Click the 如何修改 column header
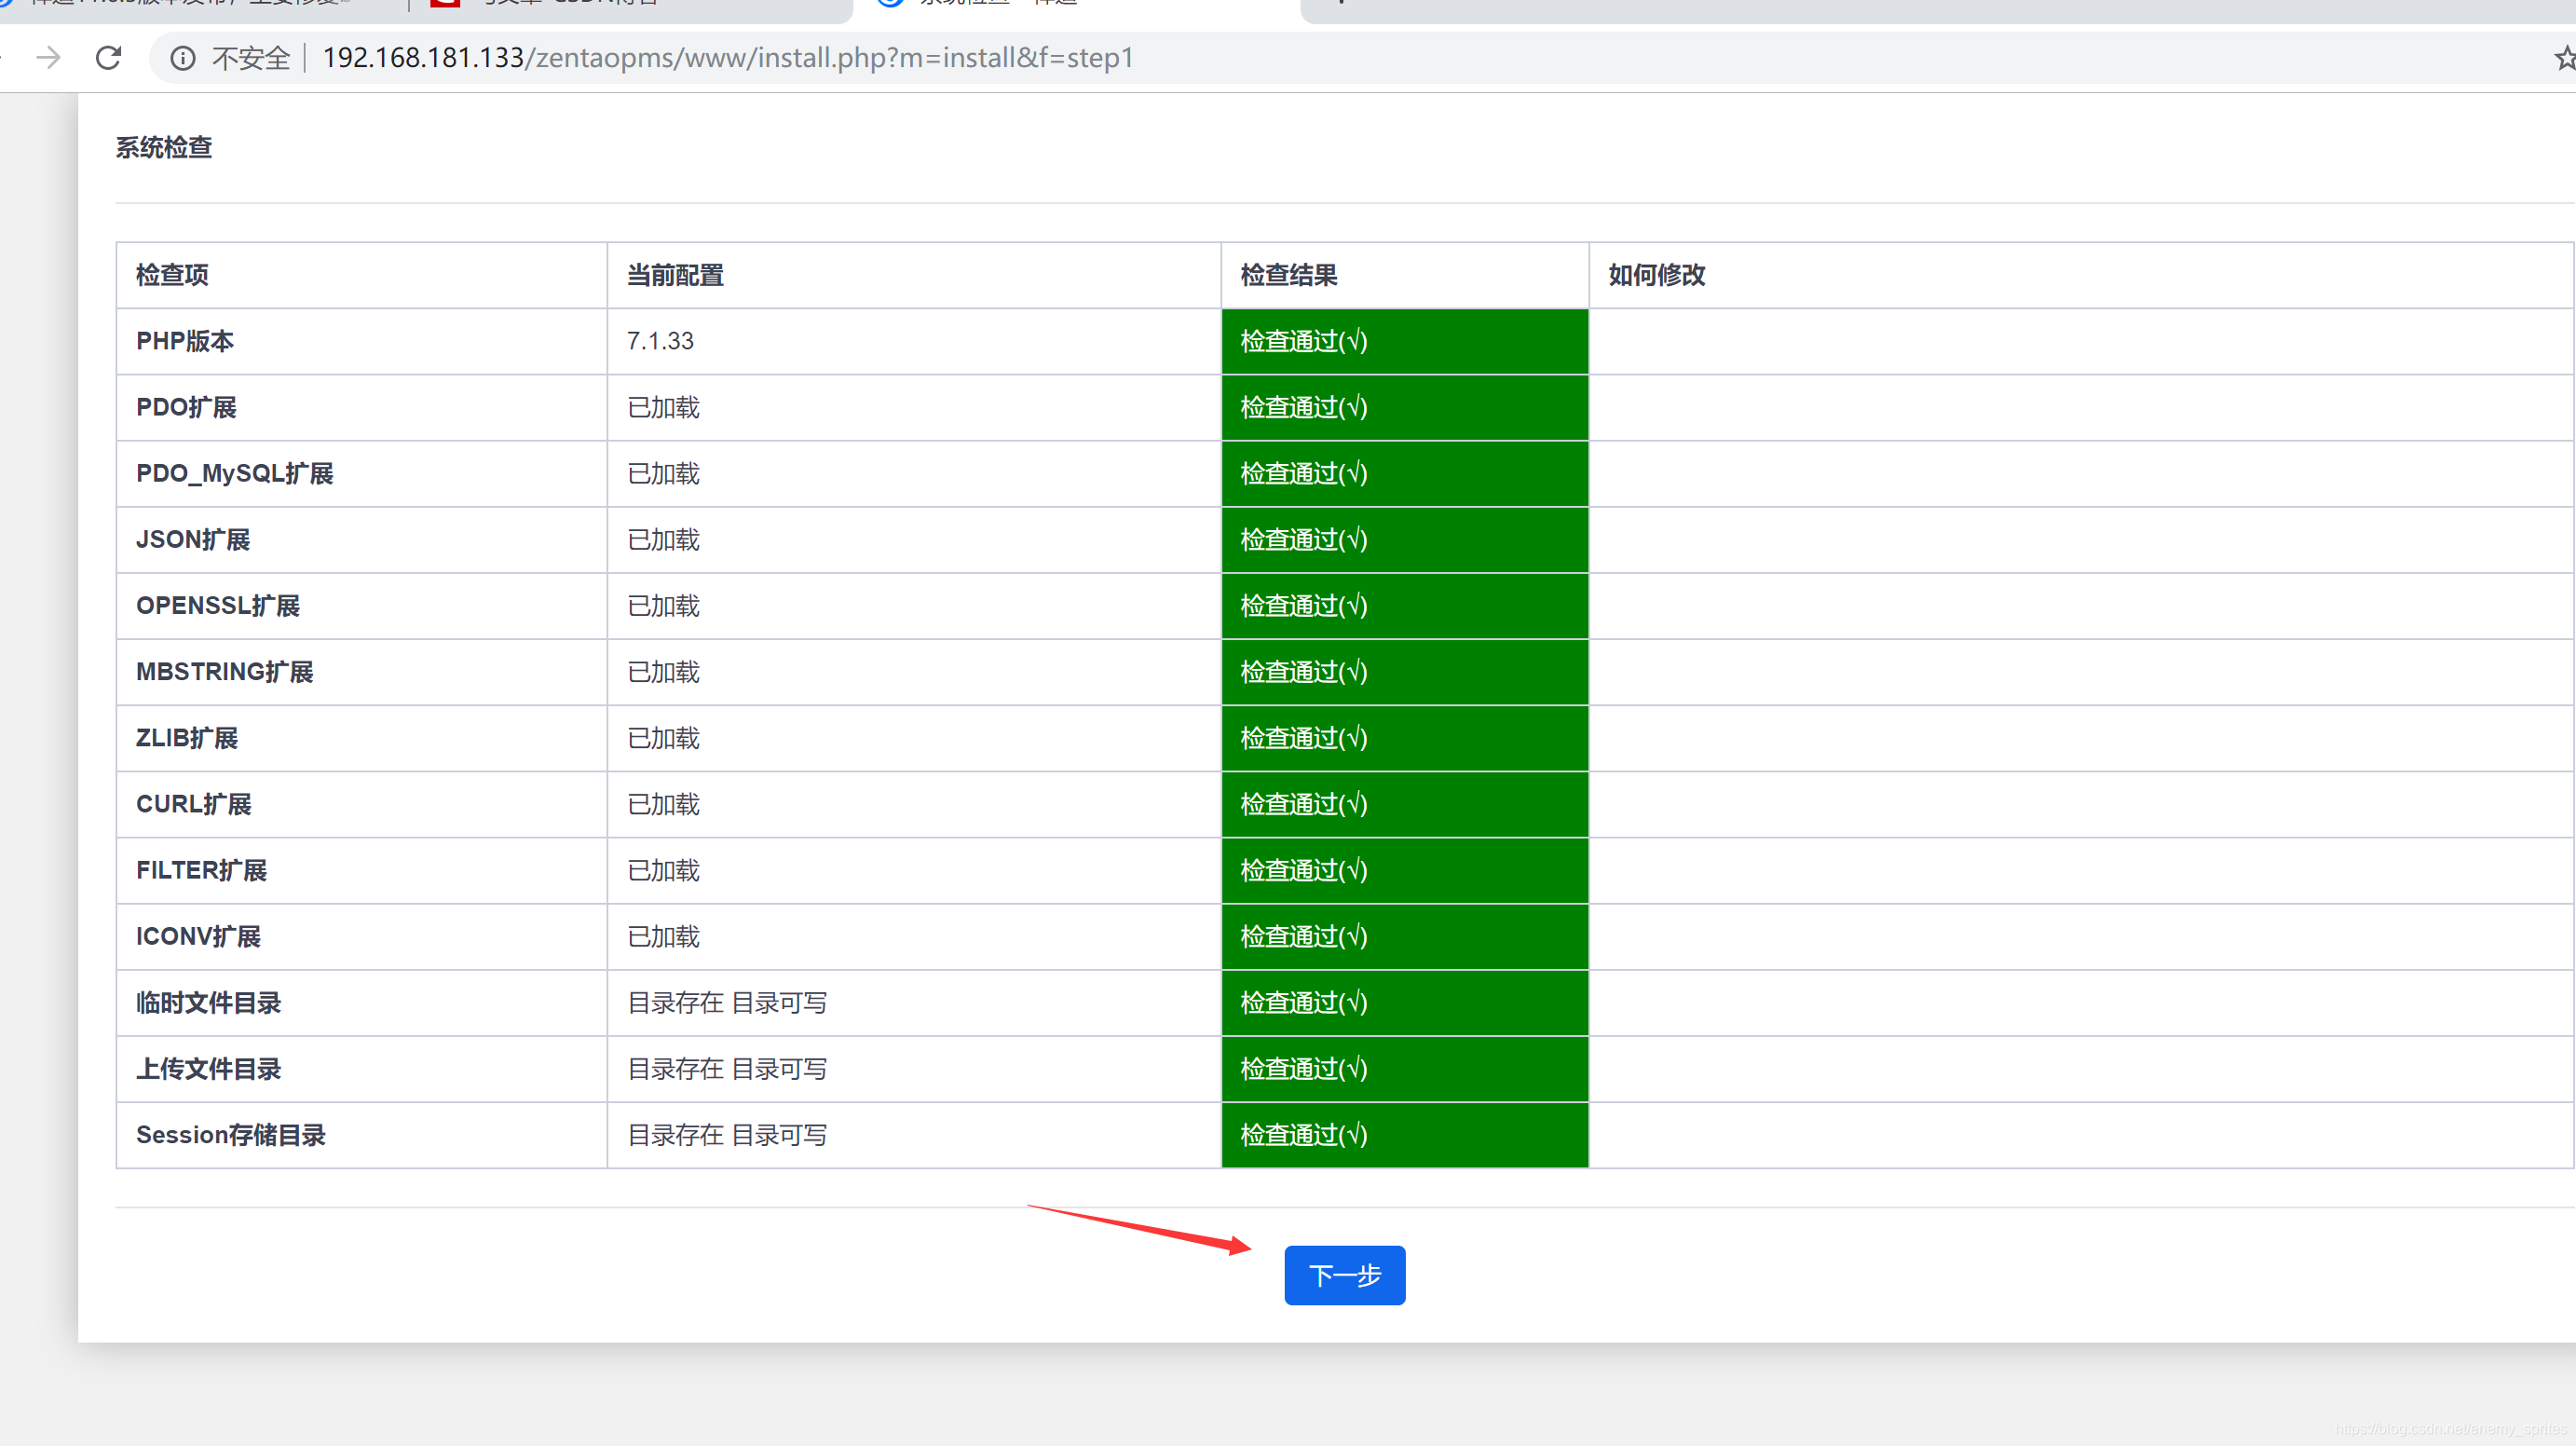The width and height of the screenshot is (2576, 1446). [x=1656, y=275]
